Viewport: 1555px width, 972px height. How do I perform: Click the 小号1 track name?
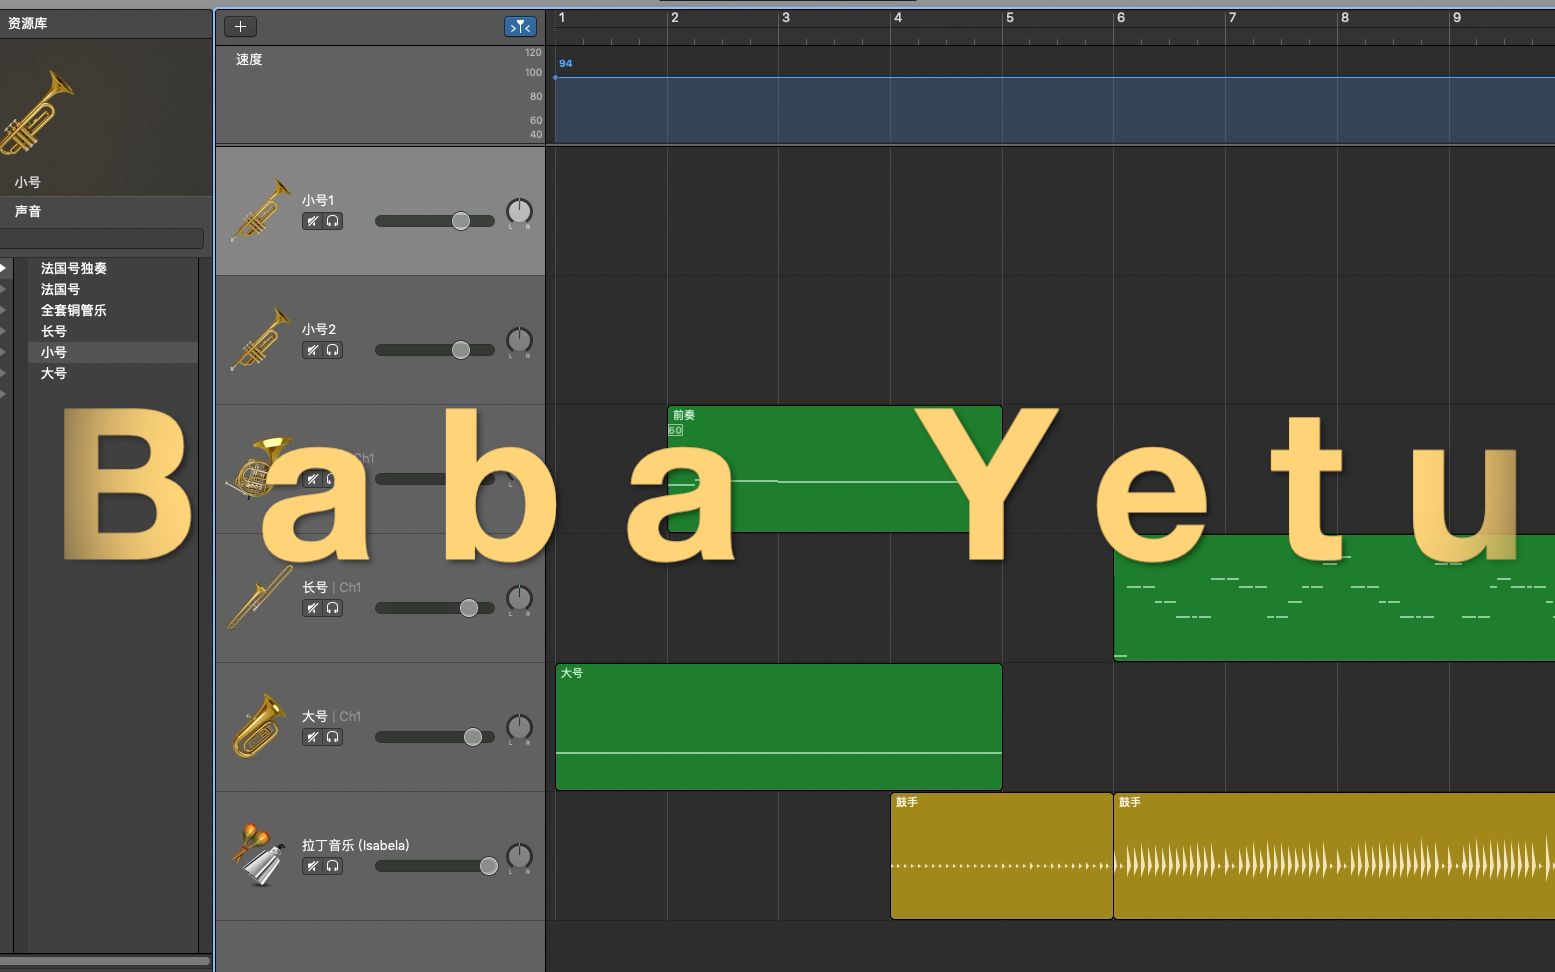pyautogui.click(x=318, y=200)
